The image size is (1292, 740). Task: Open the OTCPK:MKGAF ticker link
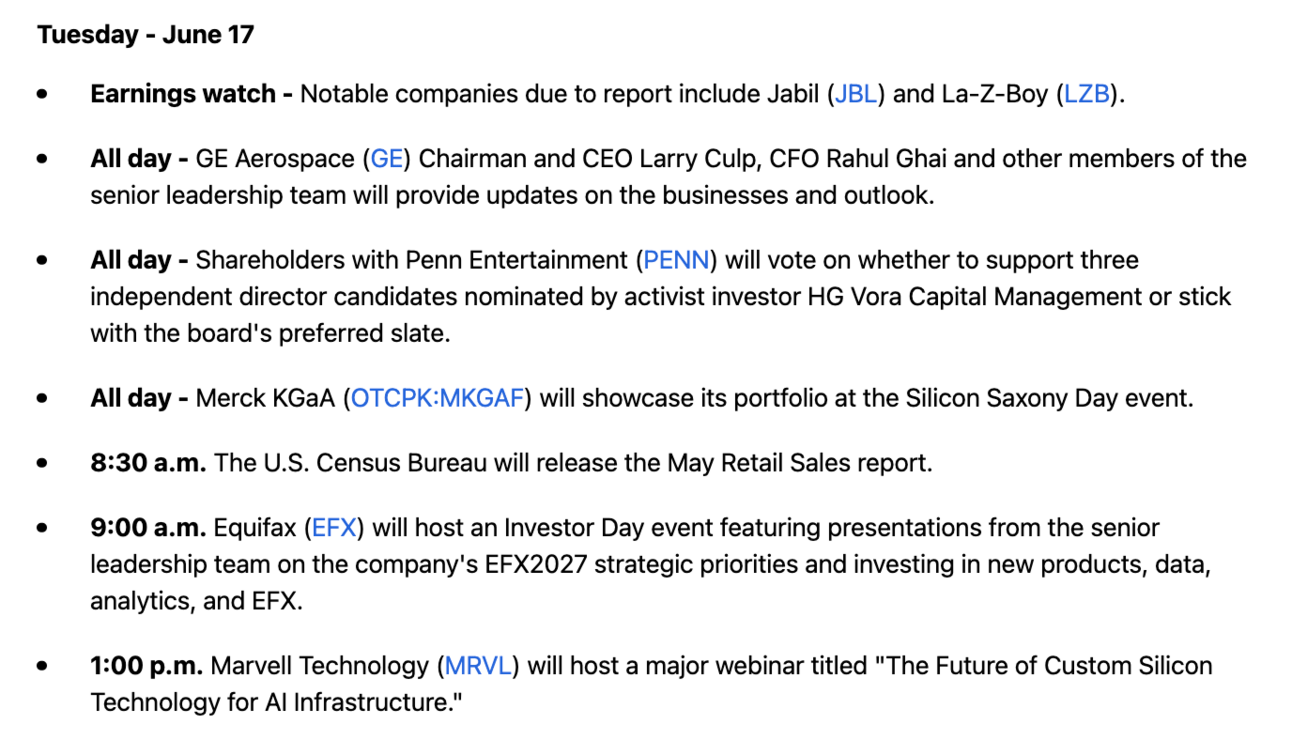tap(438, 398)
